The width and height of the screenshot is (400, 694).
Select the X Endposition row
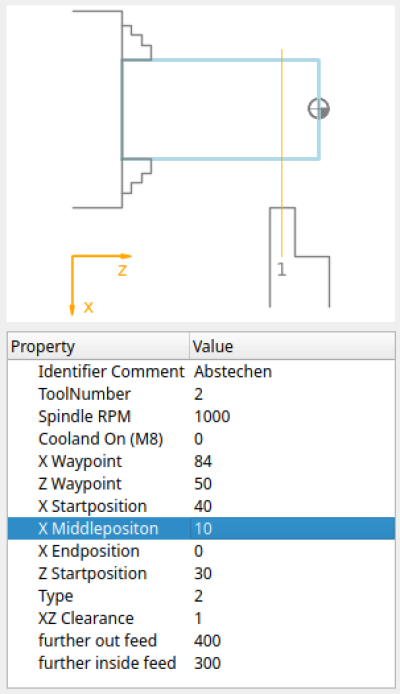tap(201, 551)
